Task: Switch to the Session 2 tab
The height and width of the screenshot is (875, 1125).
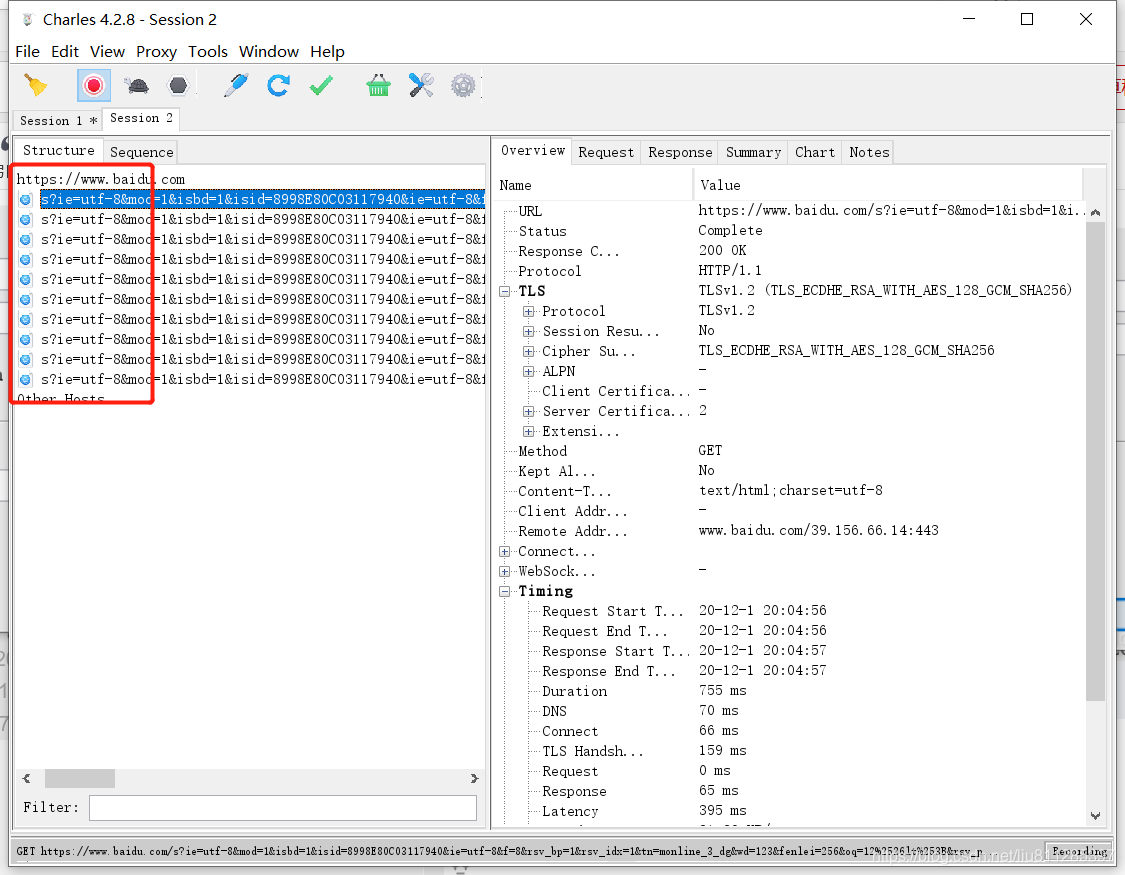Action: [141, 118]
